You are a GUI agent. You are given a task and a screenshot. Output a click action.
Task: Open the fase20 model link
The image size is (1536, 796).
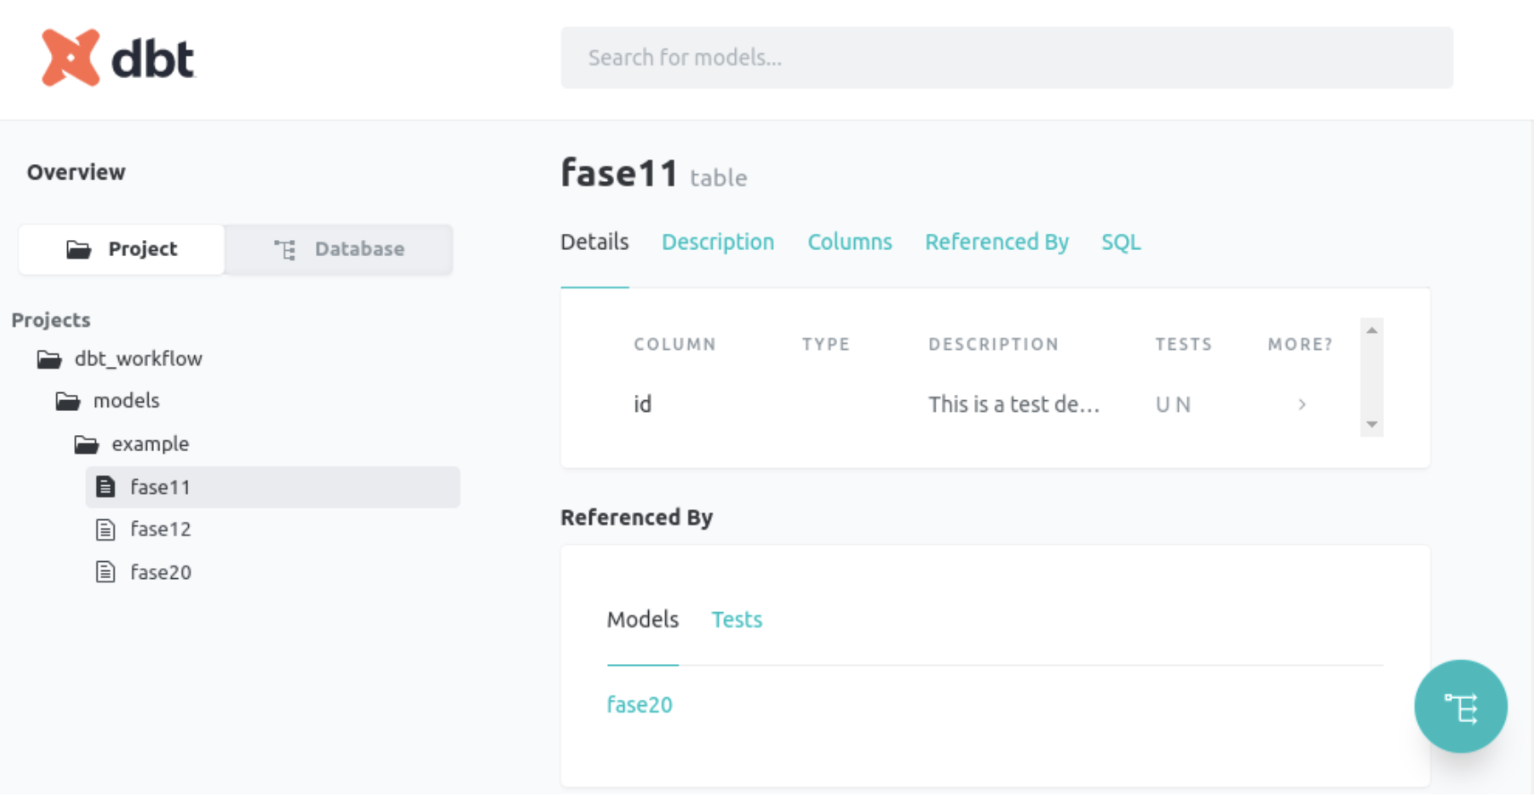point(640,705)
